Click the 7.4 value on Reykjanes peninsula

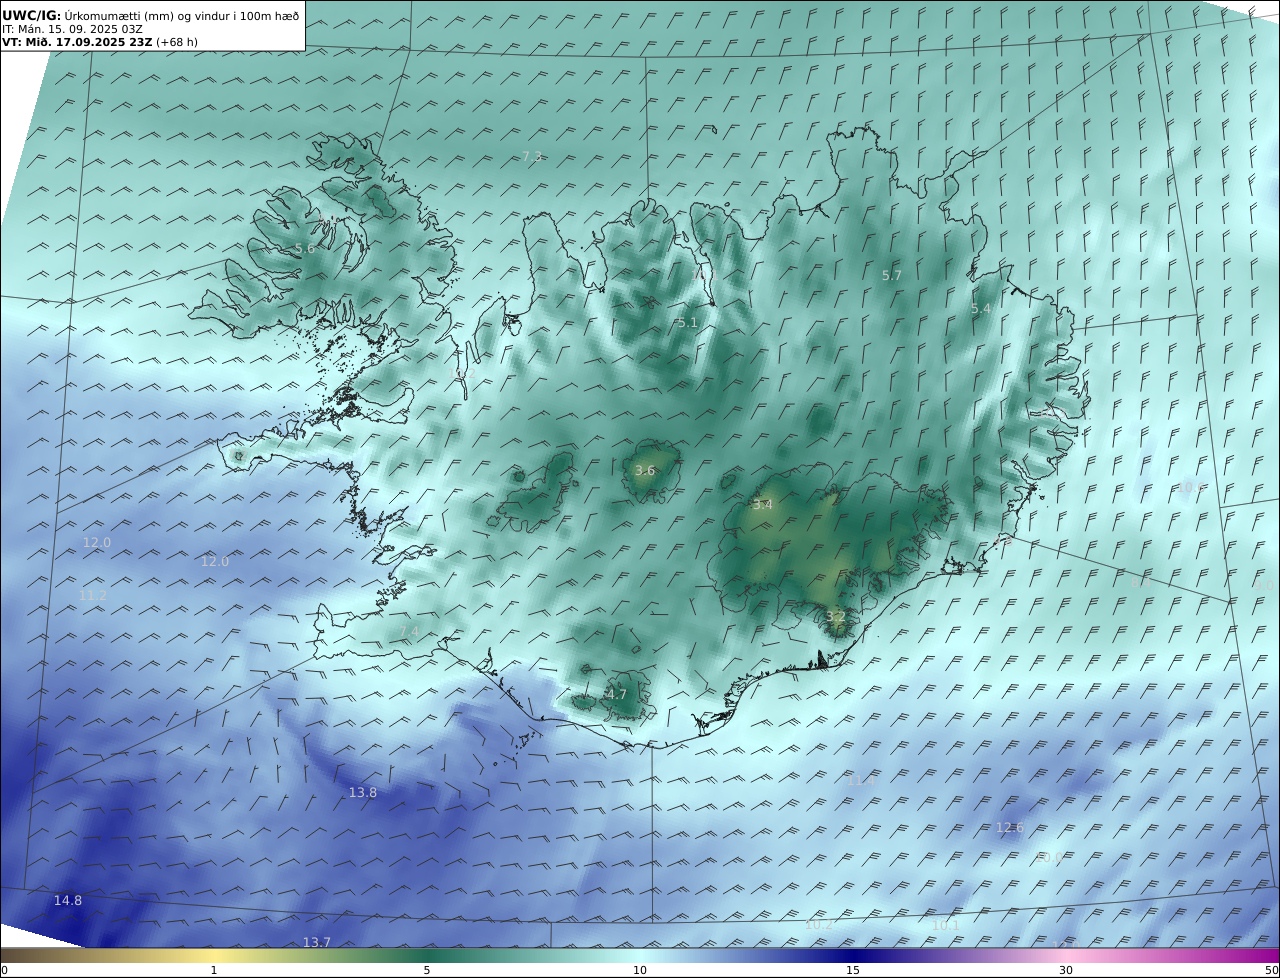point(410,631)
